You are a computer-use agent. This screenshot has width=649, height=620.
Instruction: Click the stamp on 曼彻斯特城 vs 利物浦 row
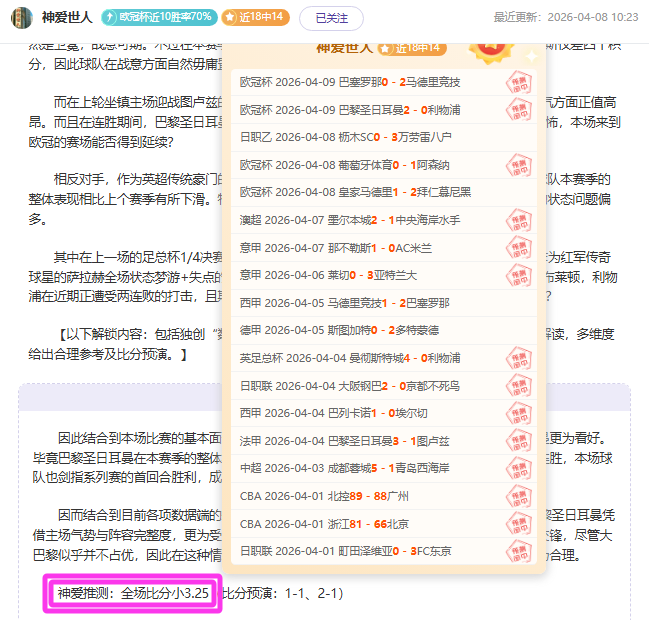pos(518,358)
